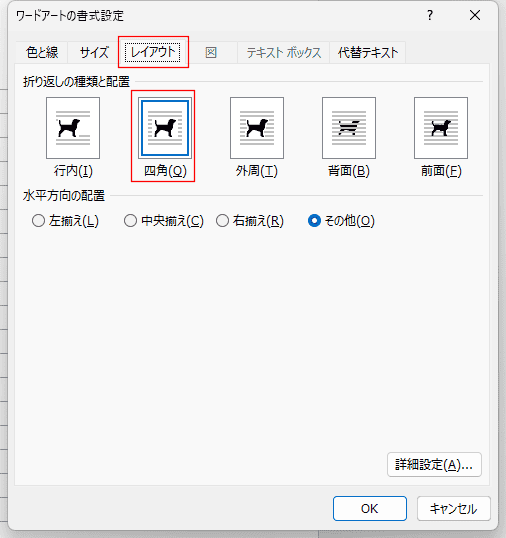Click the キャンセル button
Viewport: 506px width, 538px height.
click(x=454, y=508)
